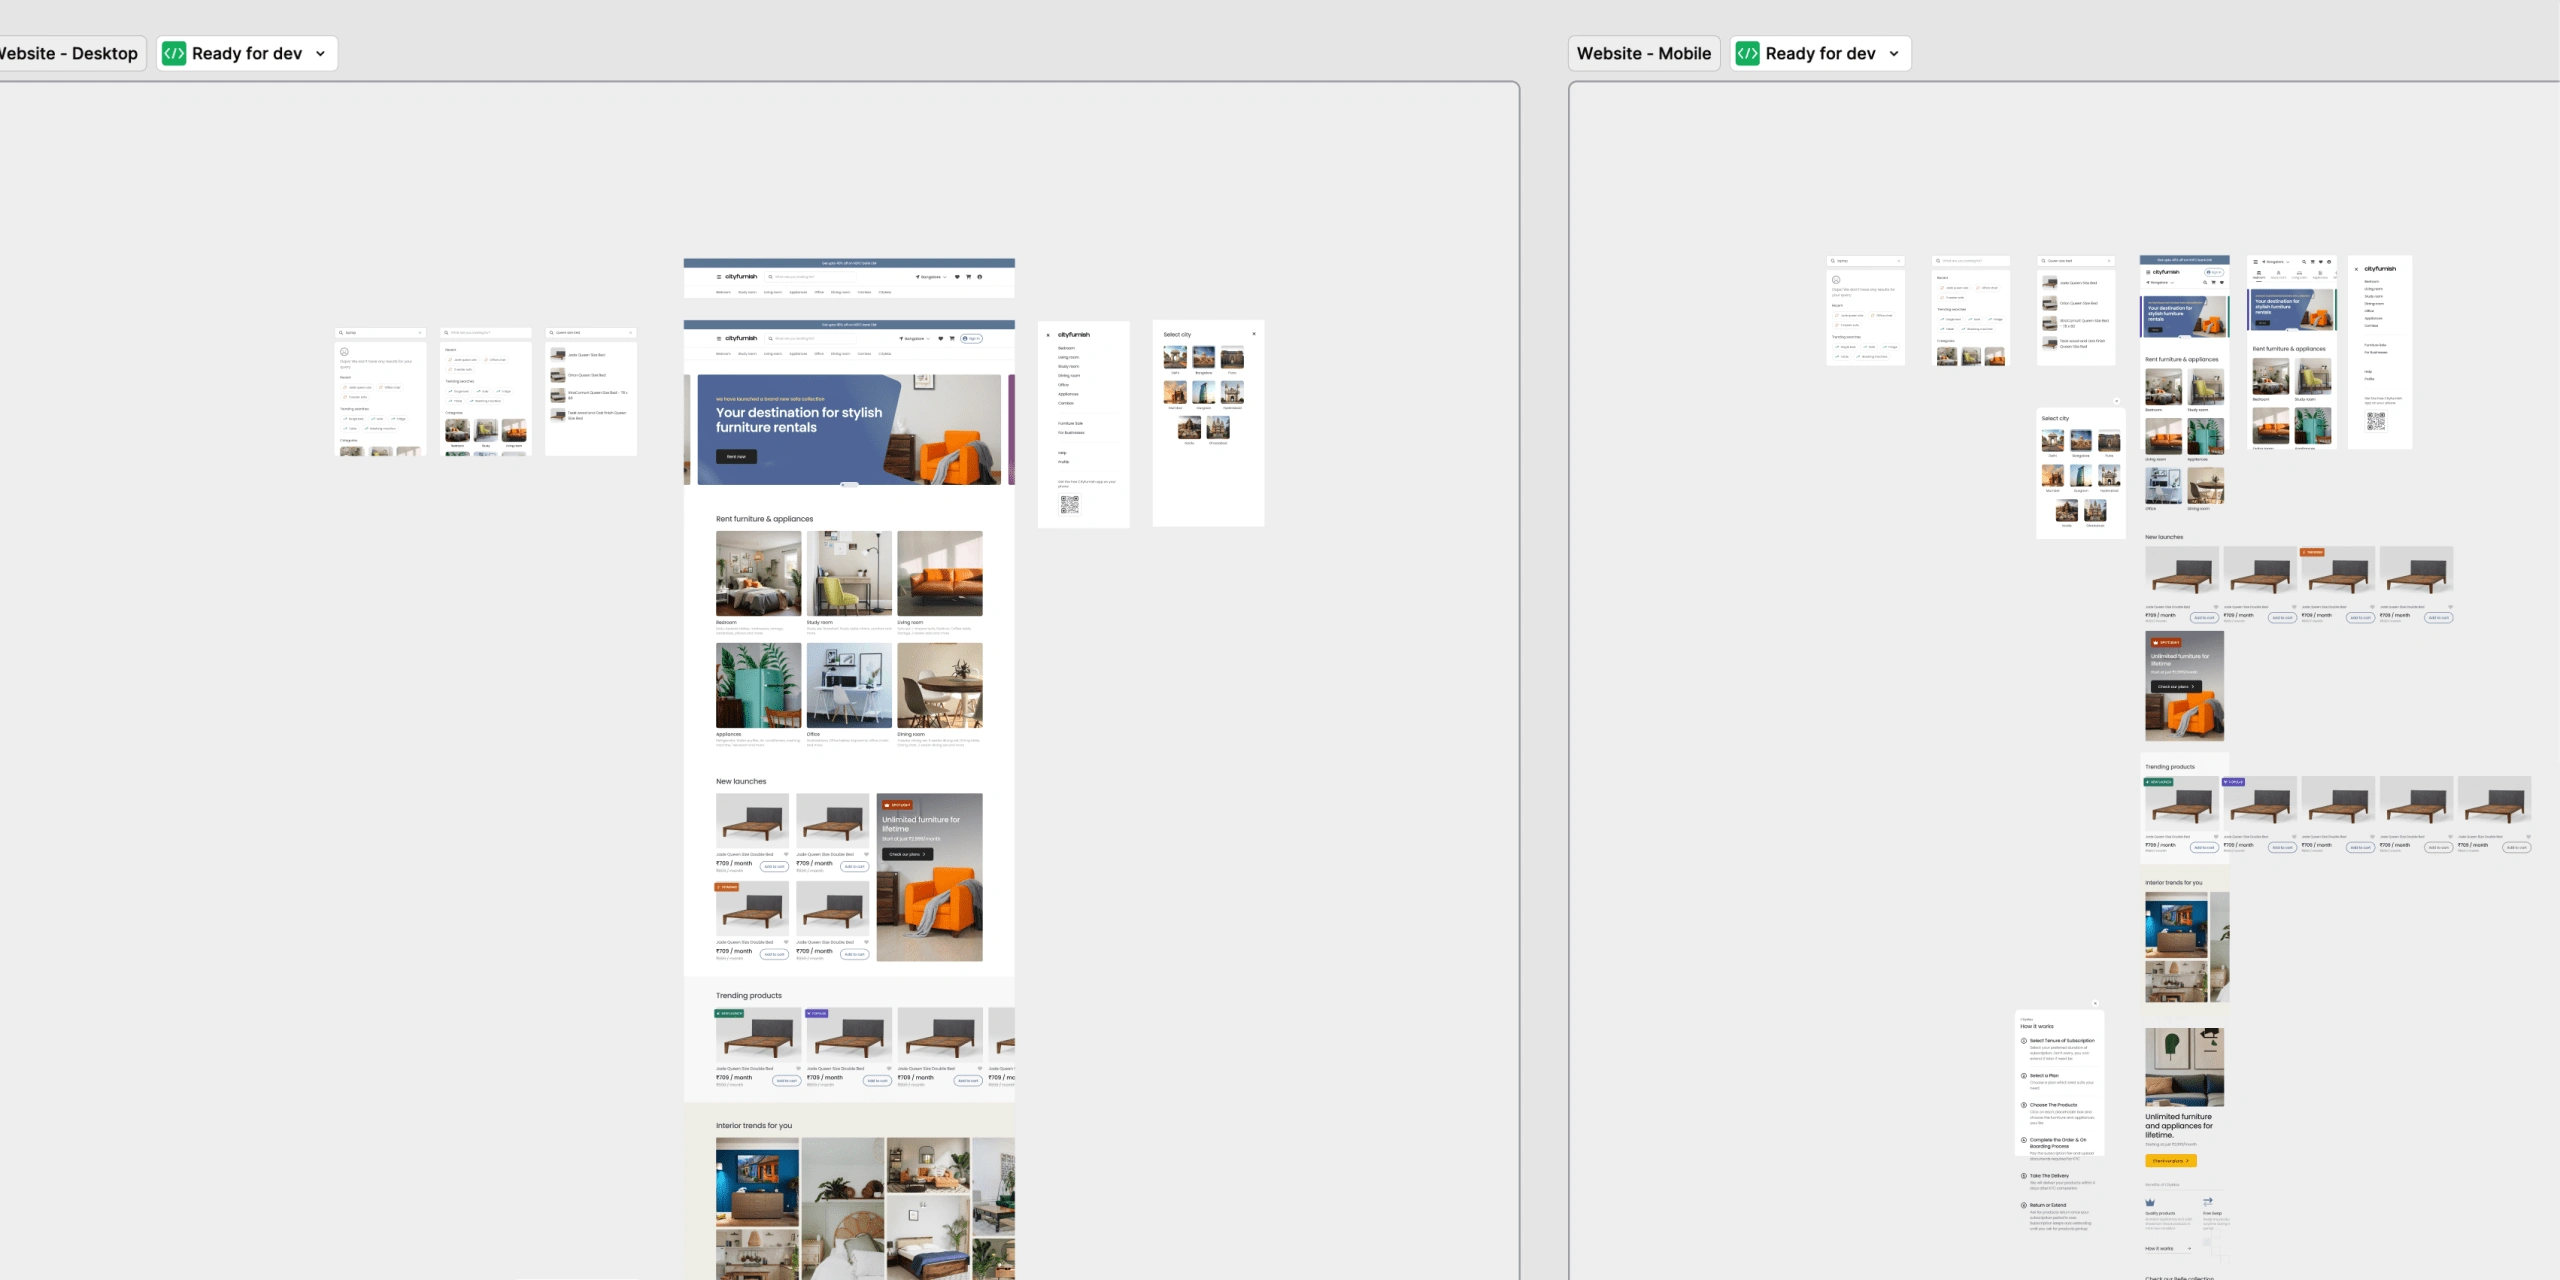The height and width of the screenshot is (1280, 2560).
Task: Select the Website - Desktop section label
Action: pyautogui.click(x=70, y=54)
